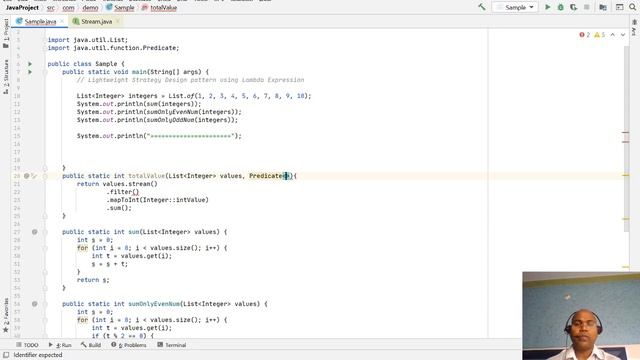Open the Project tool window side tab
Image resolution: width=640 pixels, height=360 pixels.
coord(6,33)
